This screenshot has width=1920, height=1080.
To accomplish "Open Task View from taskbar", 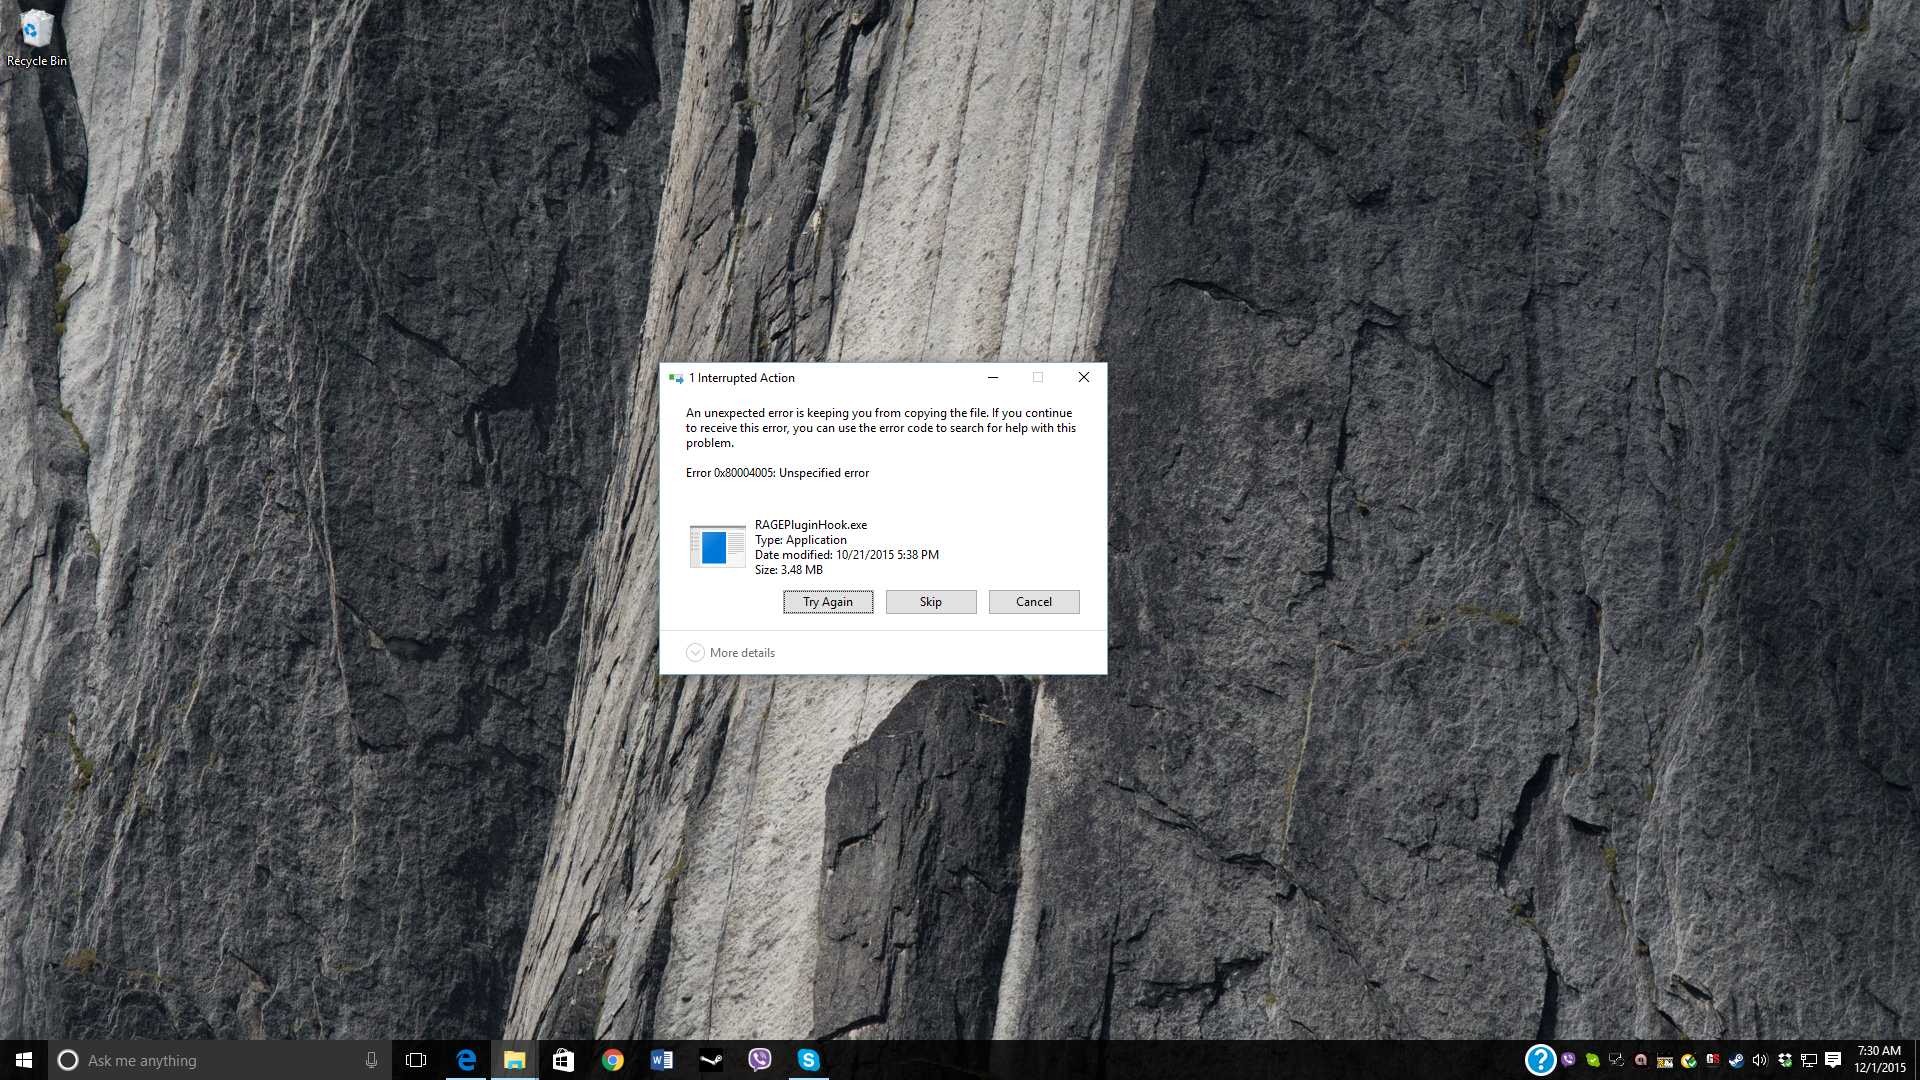I will tap(416, 1060).
